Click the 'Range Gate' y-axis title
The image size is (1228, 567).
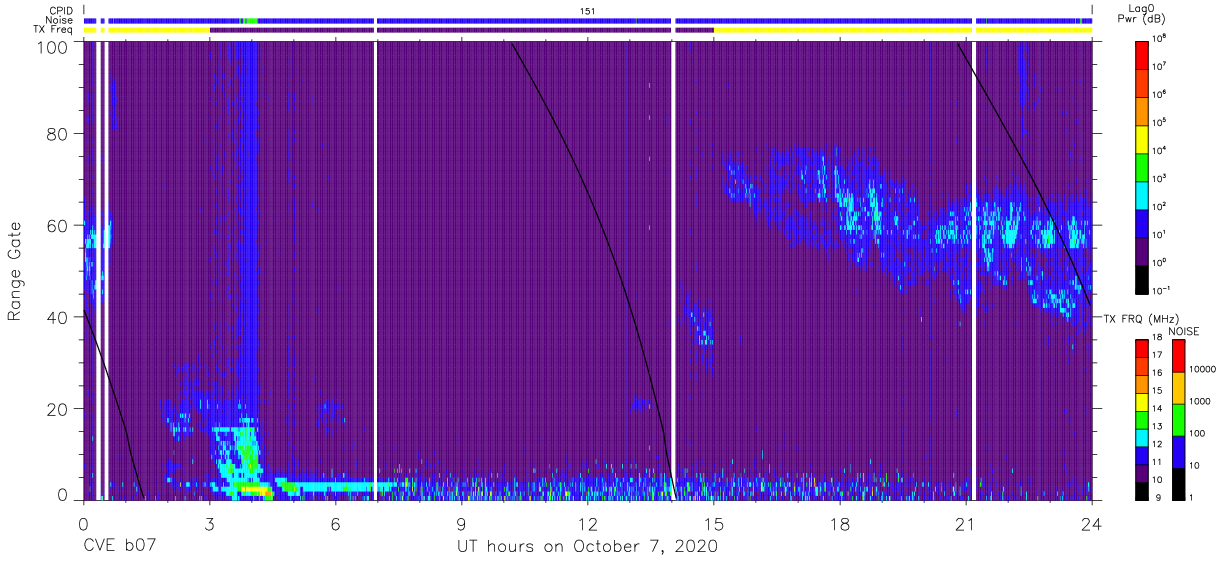coord(16,272)
